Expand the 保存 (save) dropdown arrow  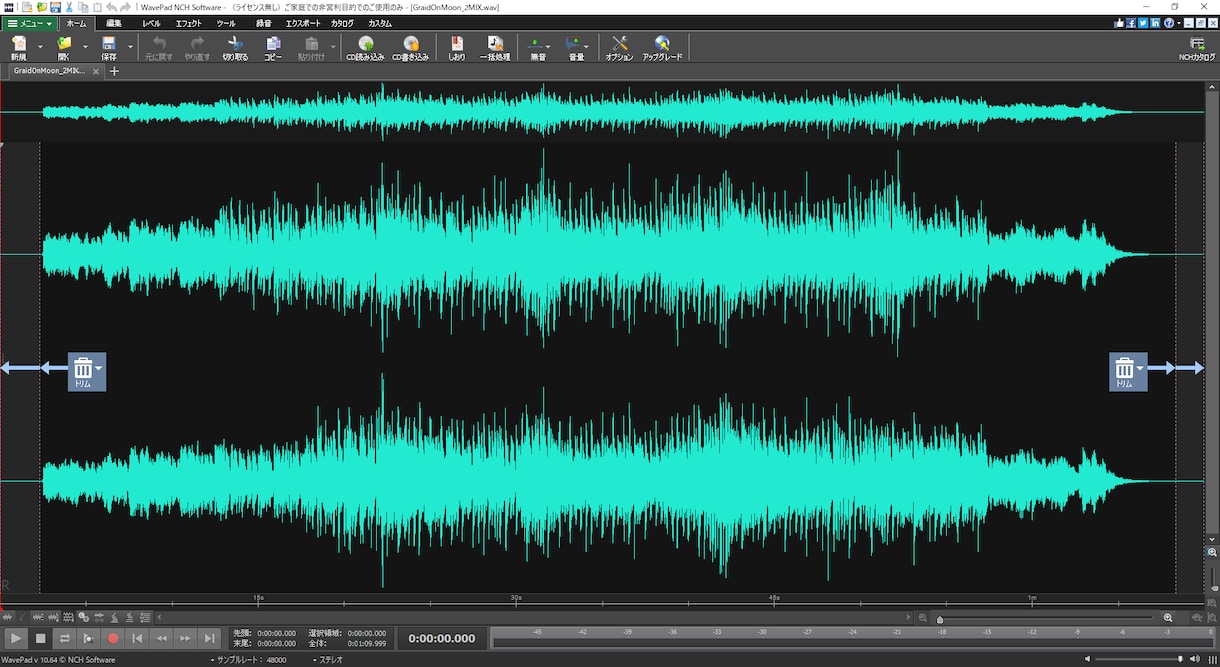[x=130, y=47]
